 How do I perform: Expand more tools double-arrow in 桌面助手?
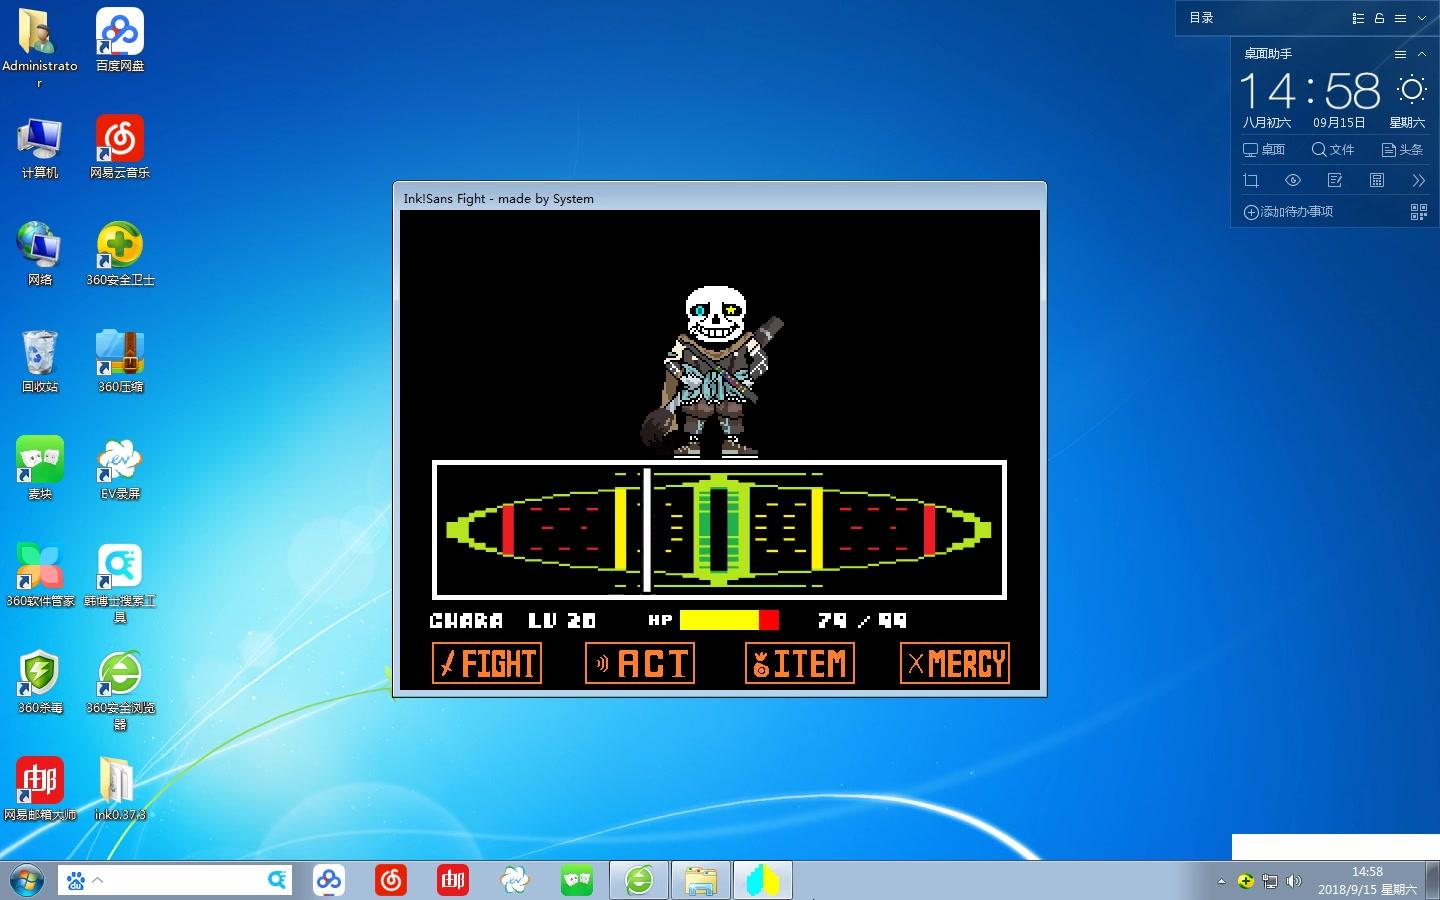pyautogui.click(x=1418, y=180)
